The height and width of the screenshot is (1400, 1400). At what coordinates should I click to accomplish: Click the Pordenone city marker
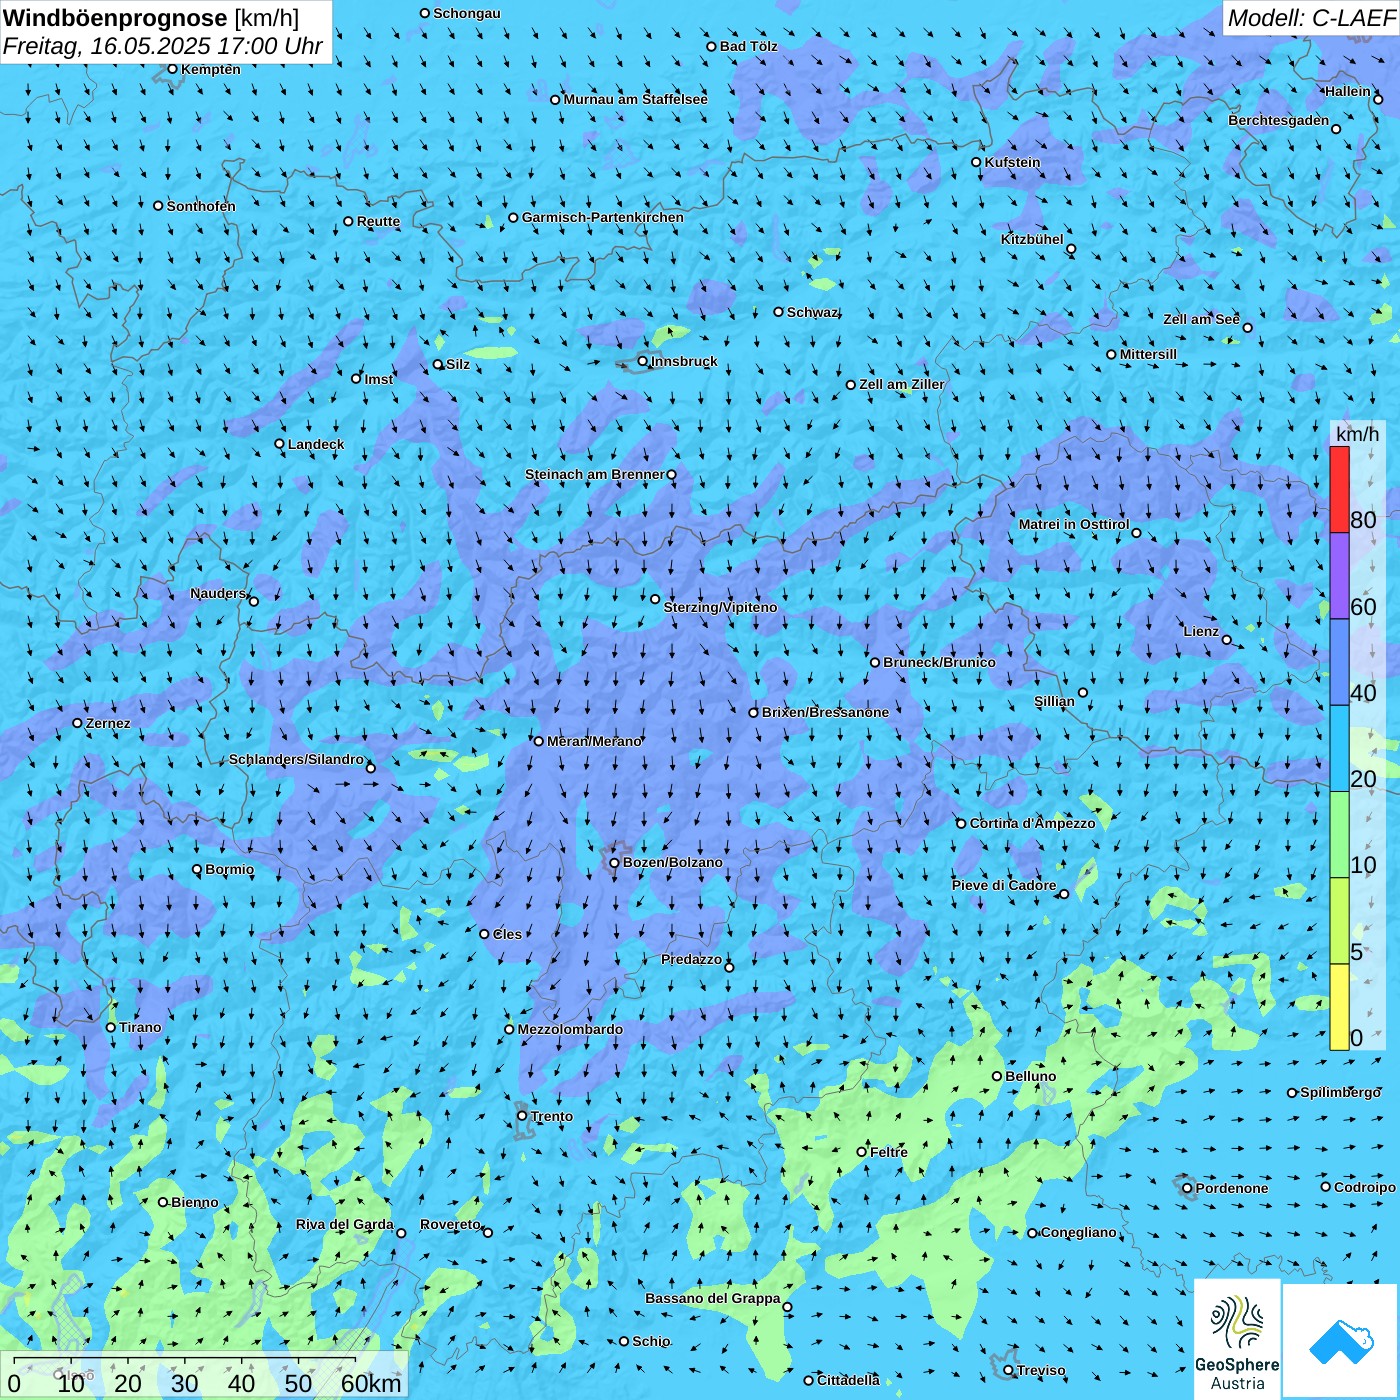[1188, 1188]
